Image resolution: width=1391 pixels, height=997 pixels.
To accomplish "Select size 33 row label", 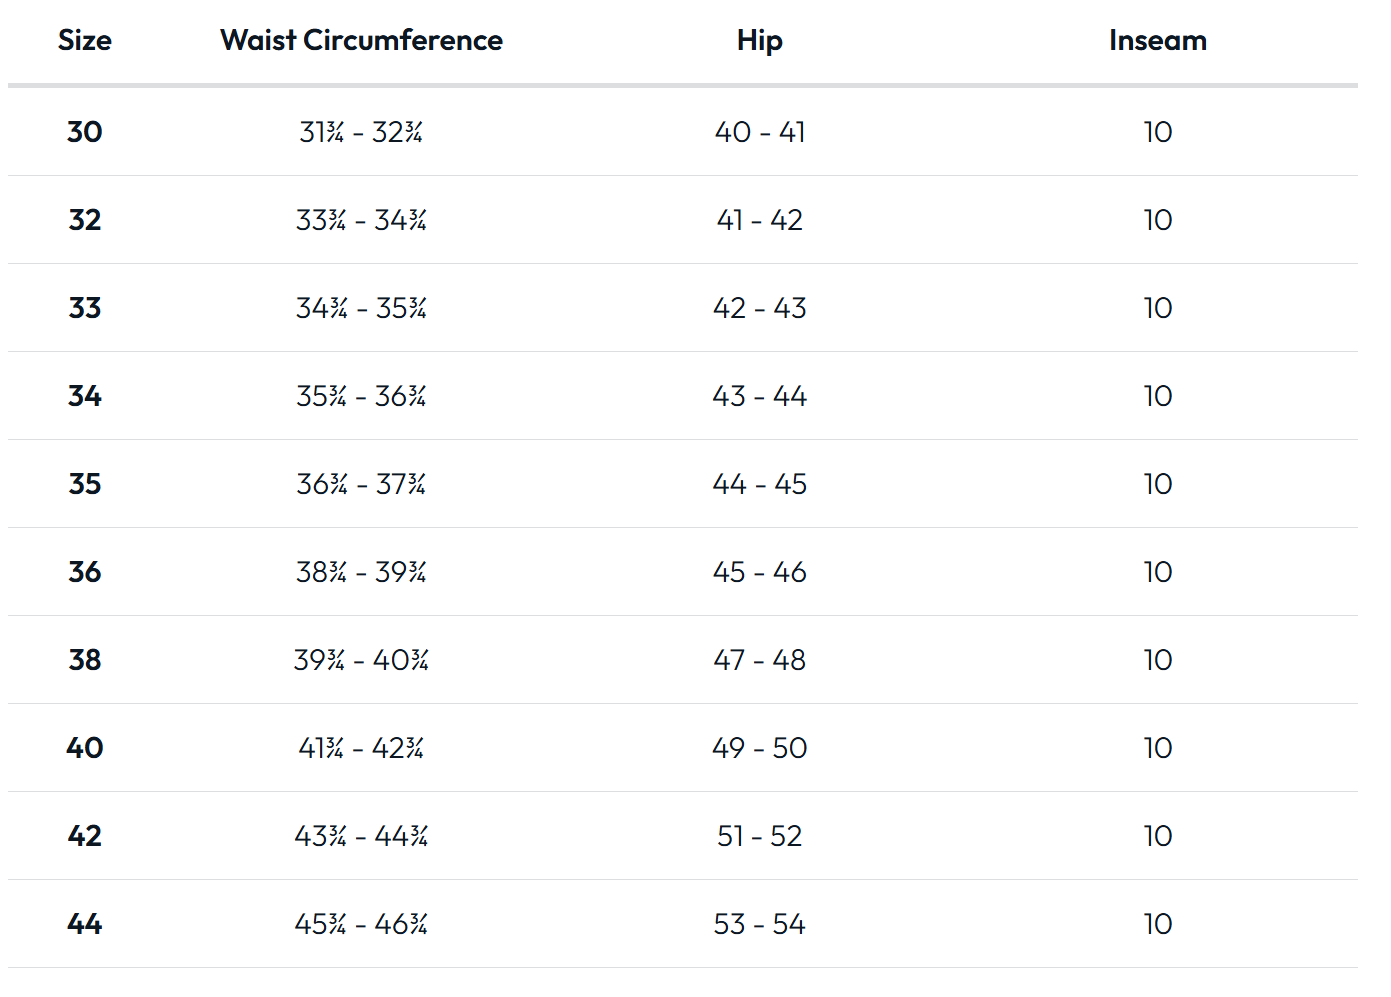I will tap(85, 308).
